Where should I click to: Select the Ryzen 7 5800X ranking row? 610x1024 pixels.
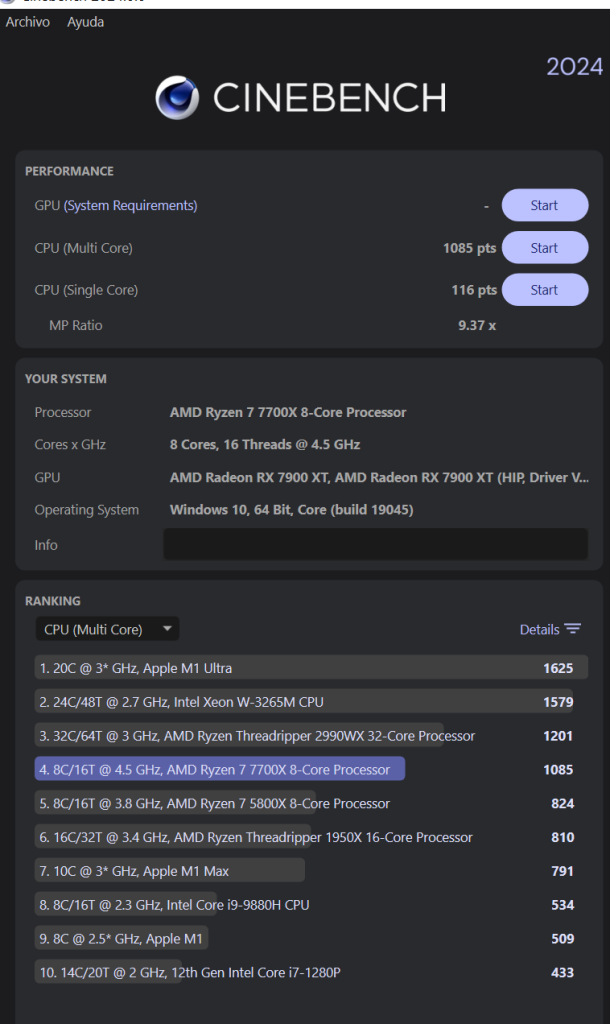point(311,803)
